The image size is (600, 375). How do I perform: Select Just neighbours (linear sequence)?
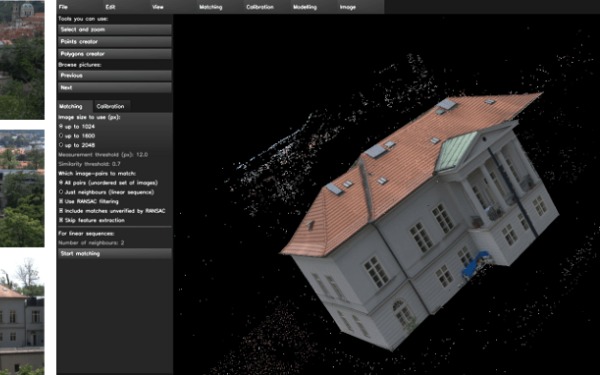pos(106,192)
